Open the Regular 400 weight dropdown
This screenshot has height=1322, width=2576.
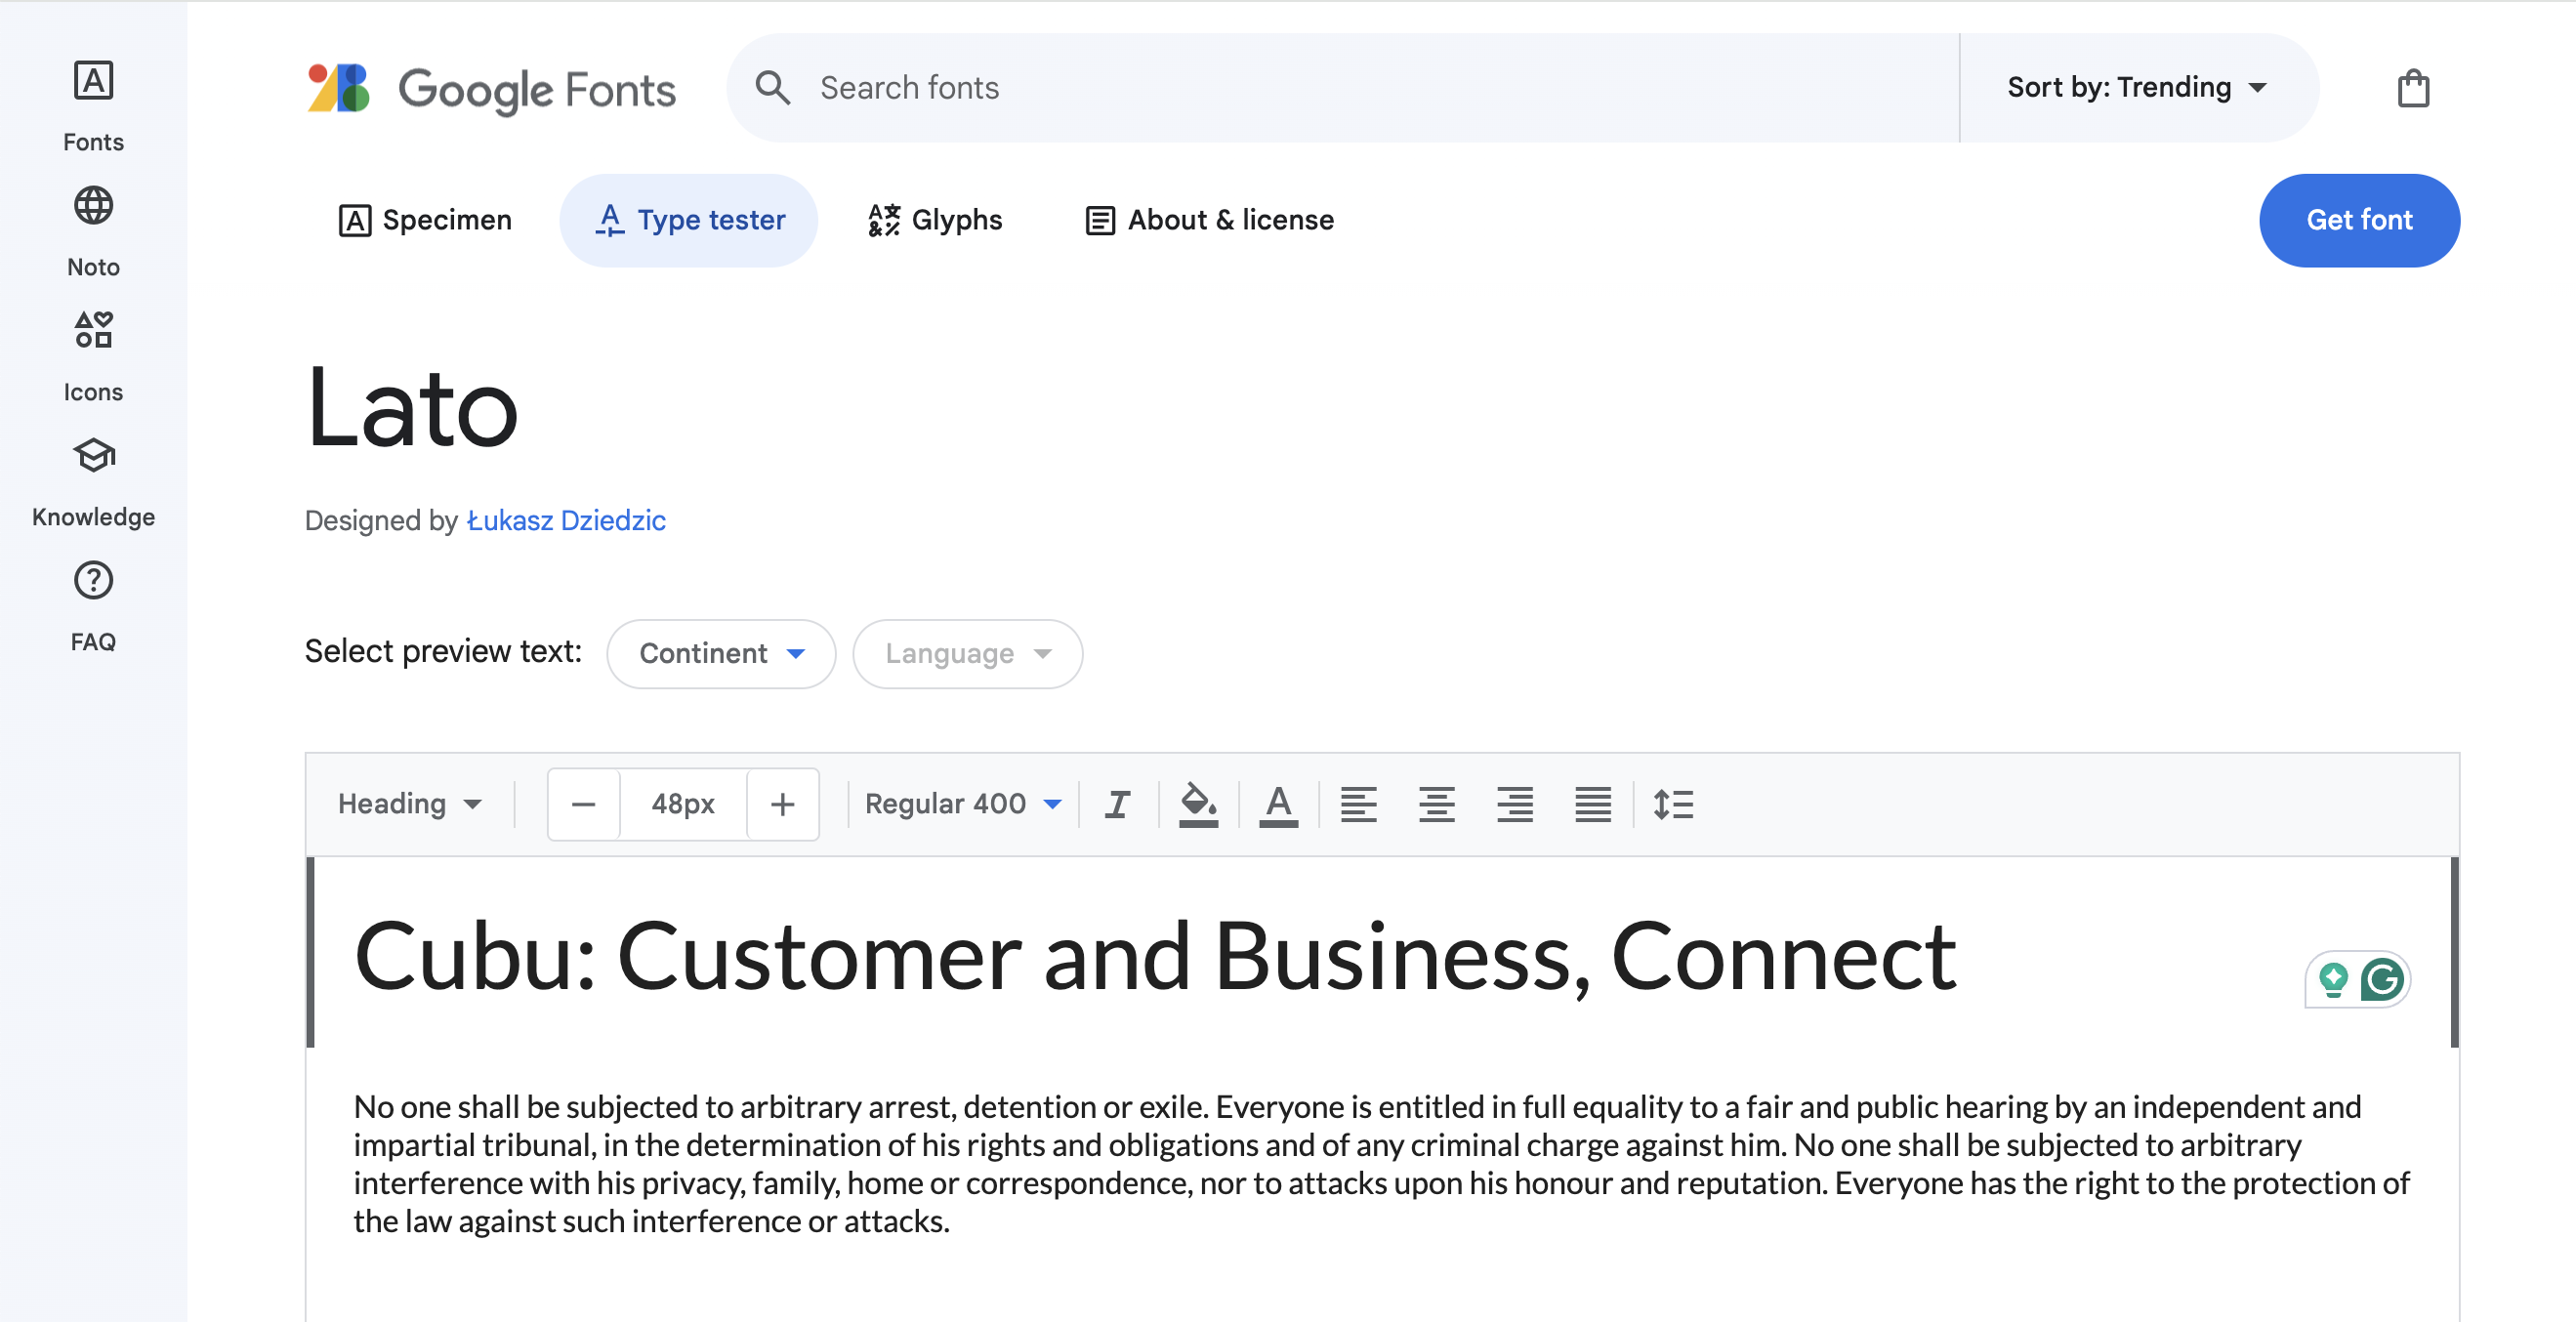click(962, 804)
